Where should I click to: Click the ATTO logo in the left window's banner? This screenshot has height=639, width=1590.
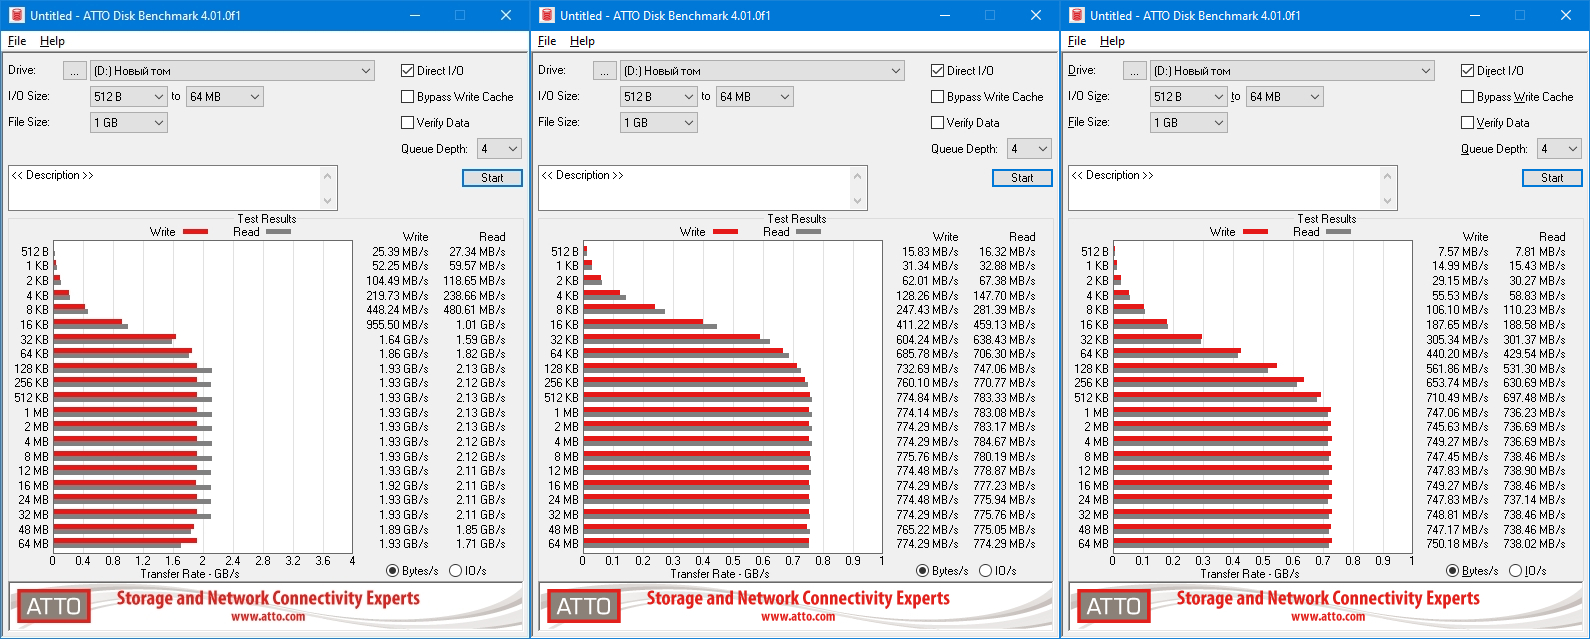pyautogui.click(x=53, y=606)
